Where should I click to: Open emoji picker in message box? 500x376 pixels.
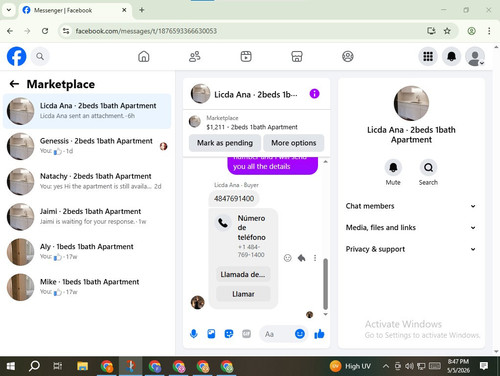(300, 334)
